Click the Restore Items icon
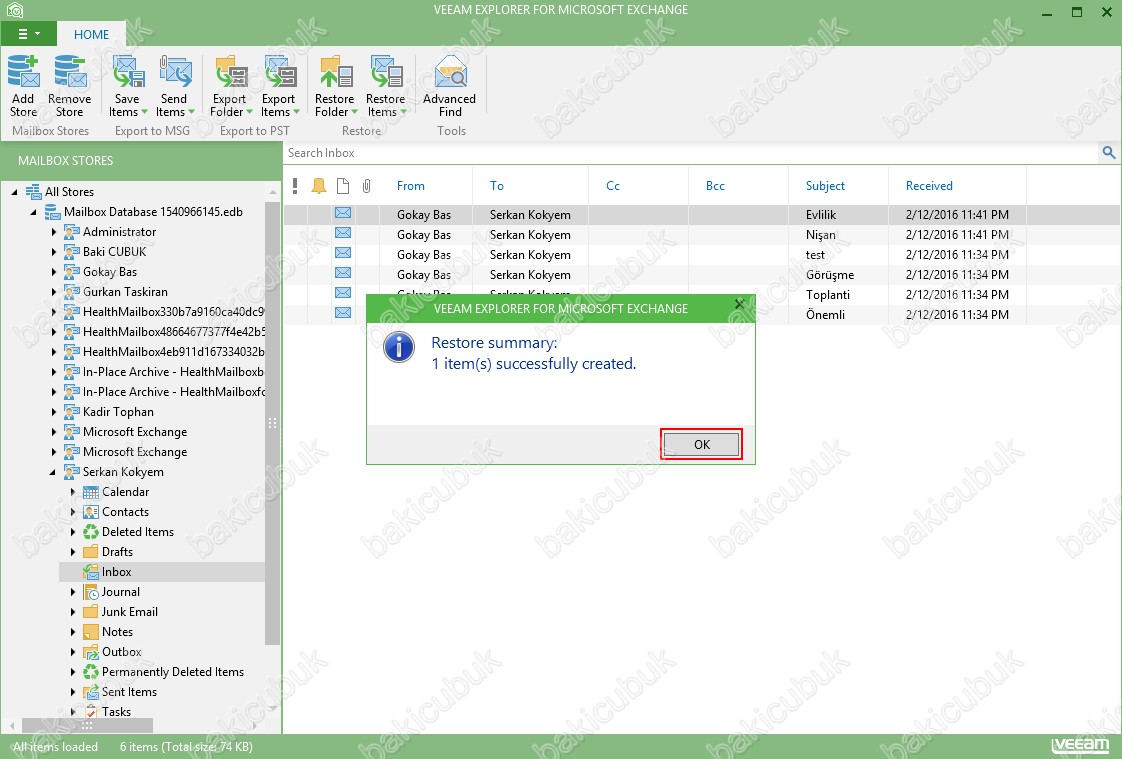Viewport: 1122px width, 759px height. point(386,72)
